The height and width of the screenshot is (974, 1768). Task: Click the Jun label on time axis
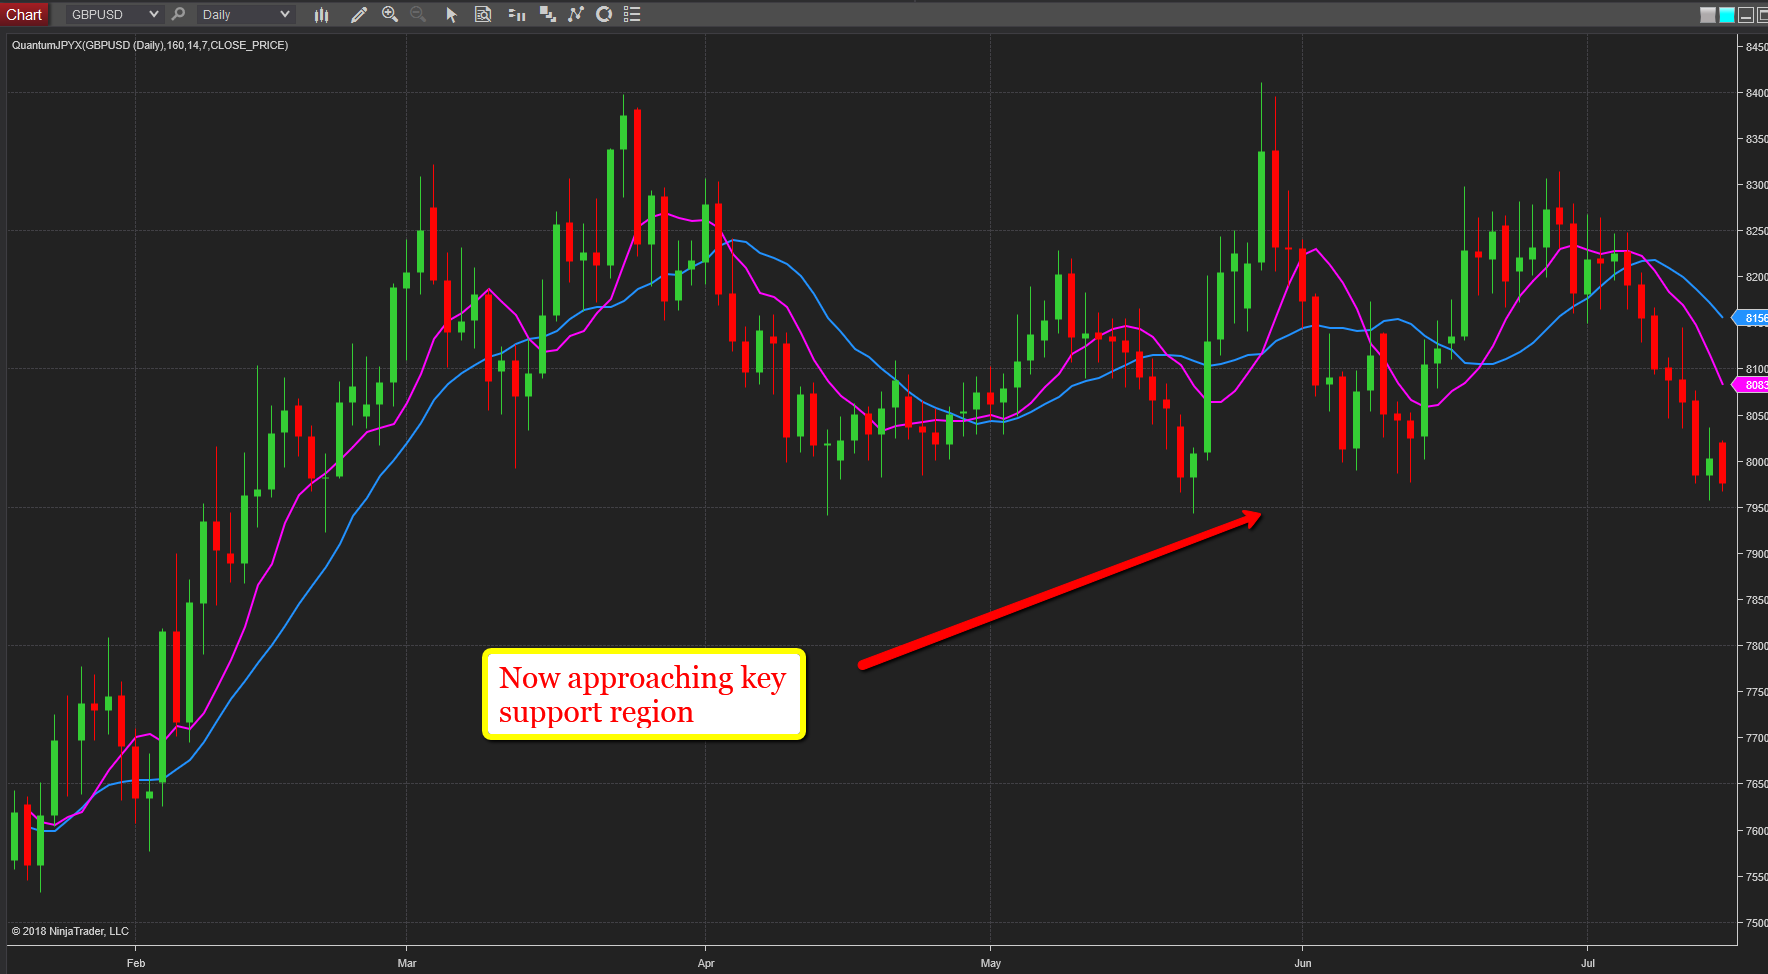[x=1303, y=963]
